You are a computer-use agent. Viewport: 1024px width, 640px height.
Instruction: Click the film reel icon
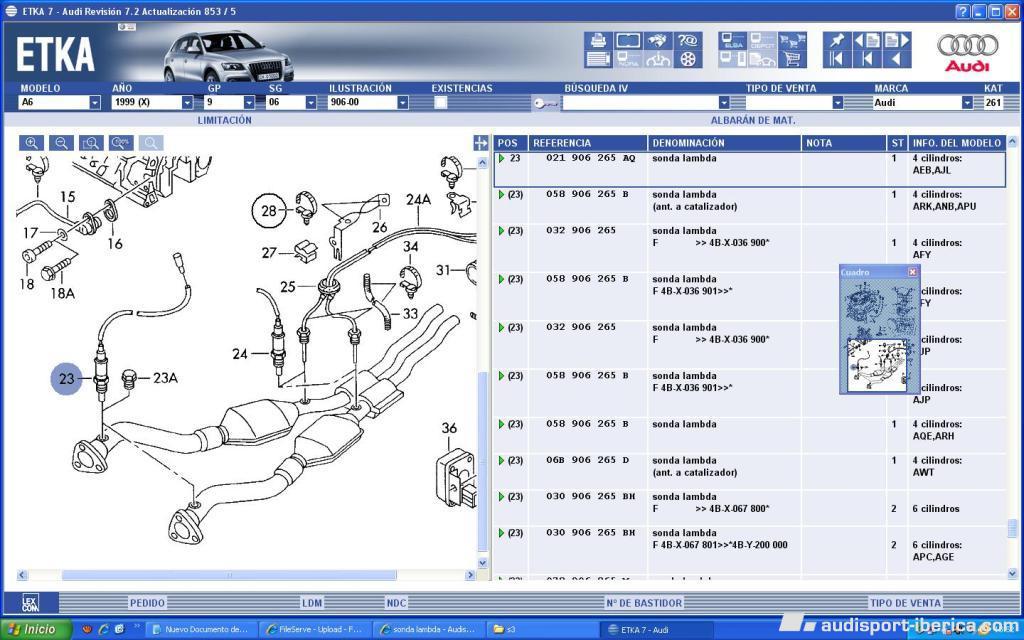click(x=687, y=59)
